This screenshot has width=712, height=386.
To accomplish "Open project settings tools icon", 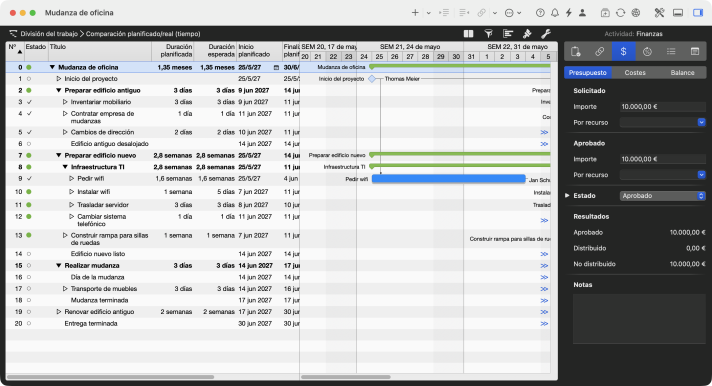I will pos(659,13).
